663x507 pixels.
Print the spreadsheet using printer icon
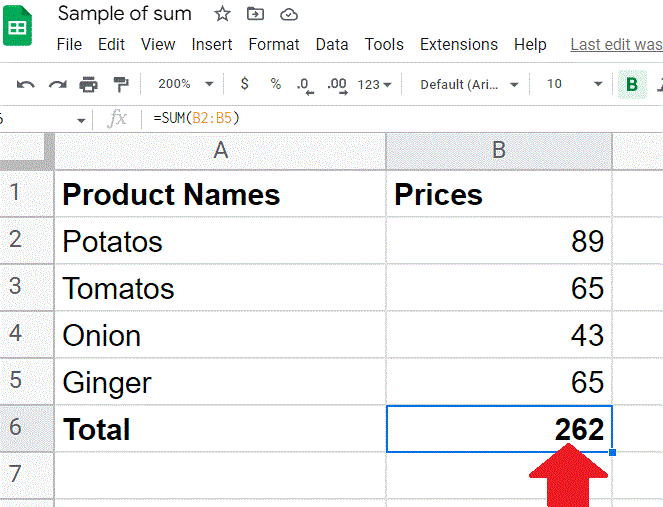88,85
